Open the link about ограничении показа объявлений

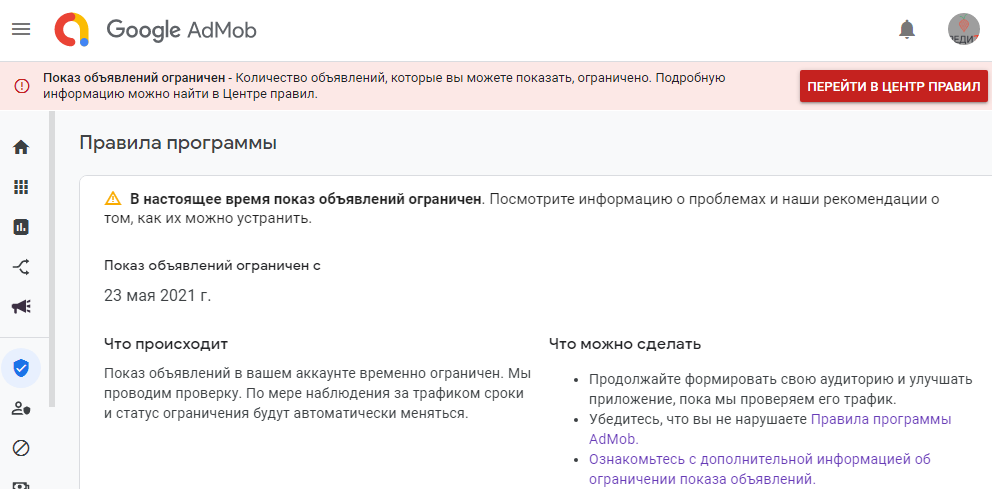tap(760, 468)
